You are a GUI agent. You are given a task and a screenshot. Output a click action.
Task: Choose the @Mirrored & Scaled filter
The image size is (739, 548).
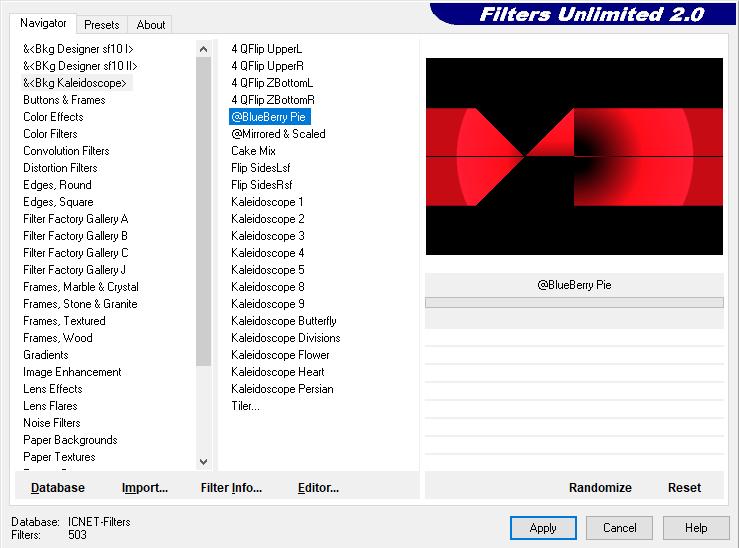tap(278, 134)
